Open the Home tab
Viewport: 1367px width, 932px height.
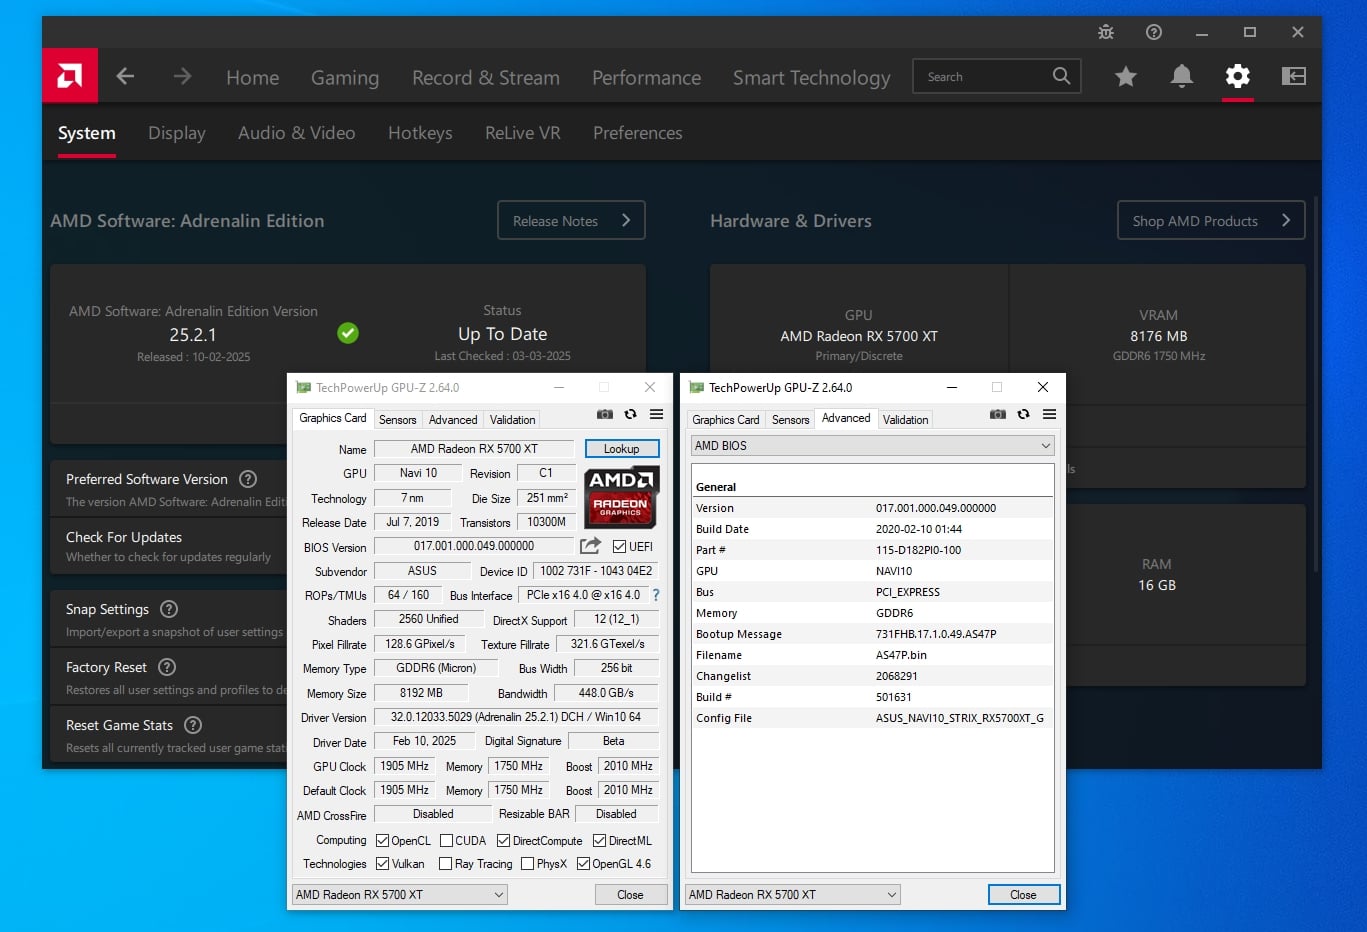pos(252,77)
